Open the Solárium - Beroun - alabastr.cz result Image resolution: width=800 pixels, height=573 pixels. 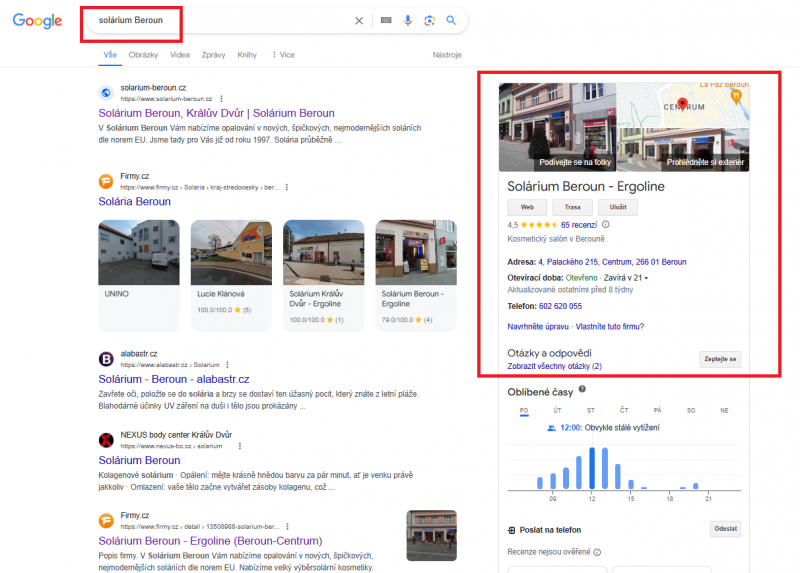[x=174, y=379]
